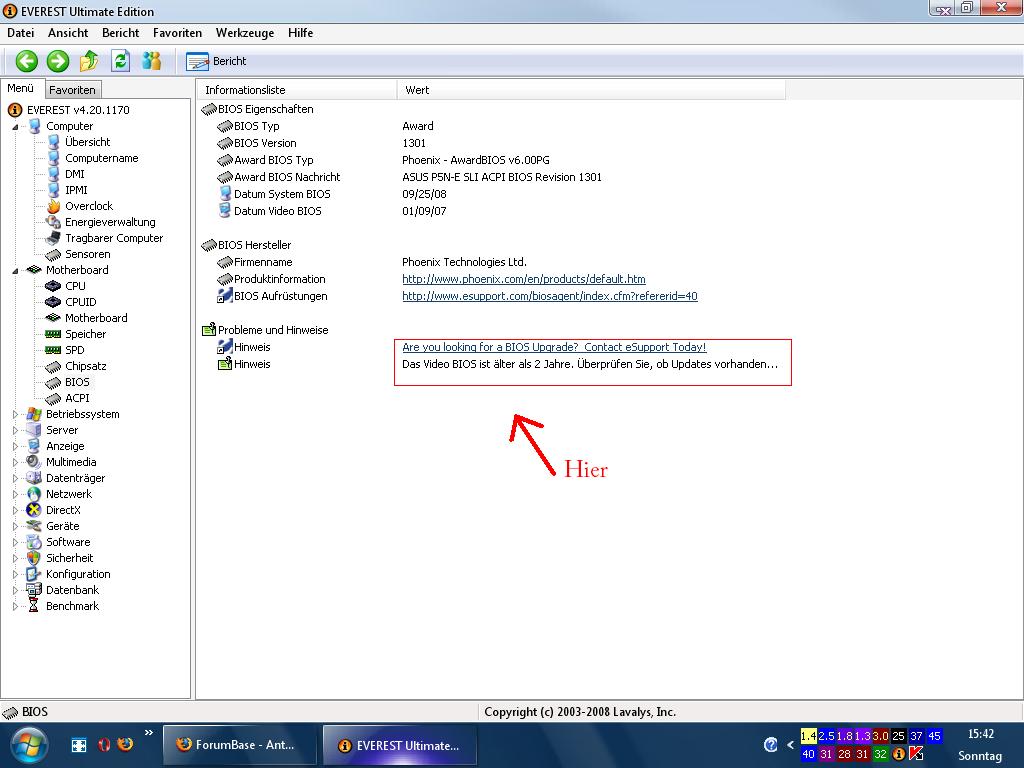Click the Datenbank icon
Image resolution: width=1024 pixels, height=768 pixels.
pyautogui.click(x=34, y=590)
